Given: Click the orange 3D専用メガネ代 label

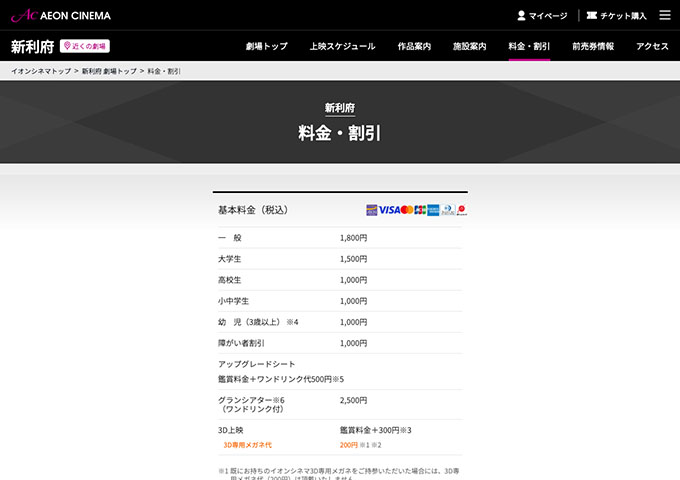Looking at the screenshot, I should click(x=248, y=445).
